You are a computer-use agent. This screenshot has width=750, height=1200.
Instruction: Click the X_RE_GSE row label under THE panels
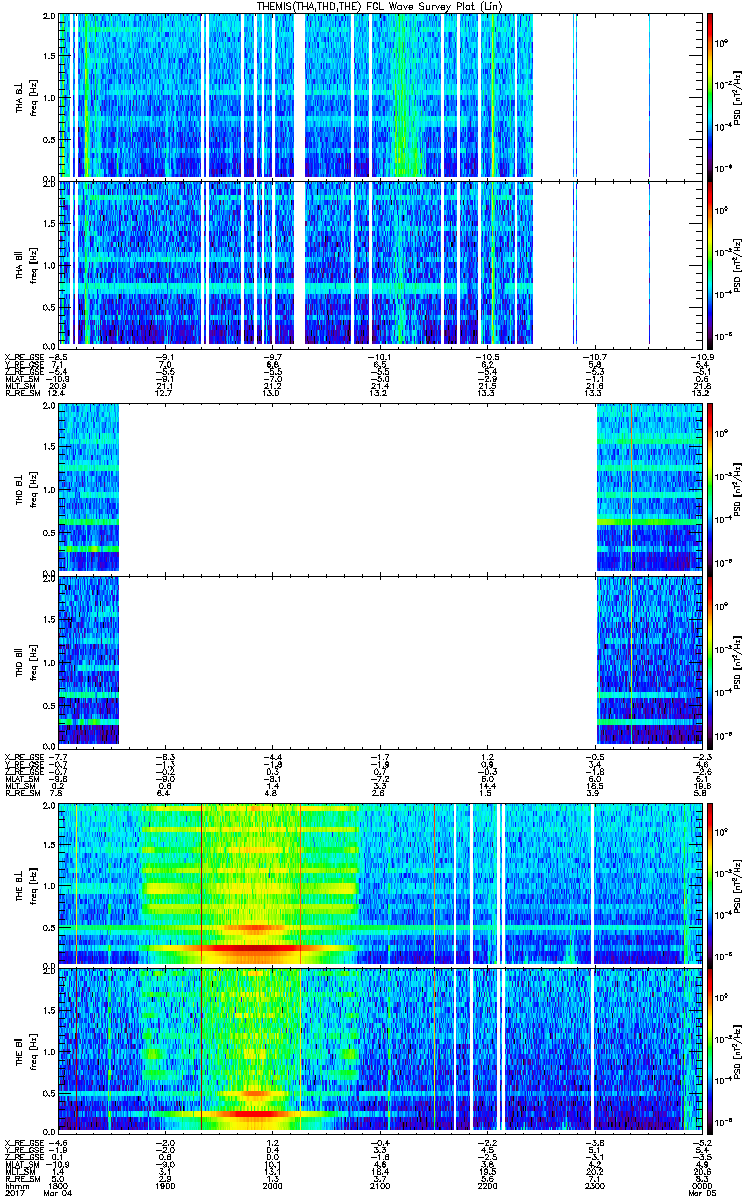tap(24, 1142)
